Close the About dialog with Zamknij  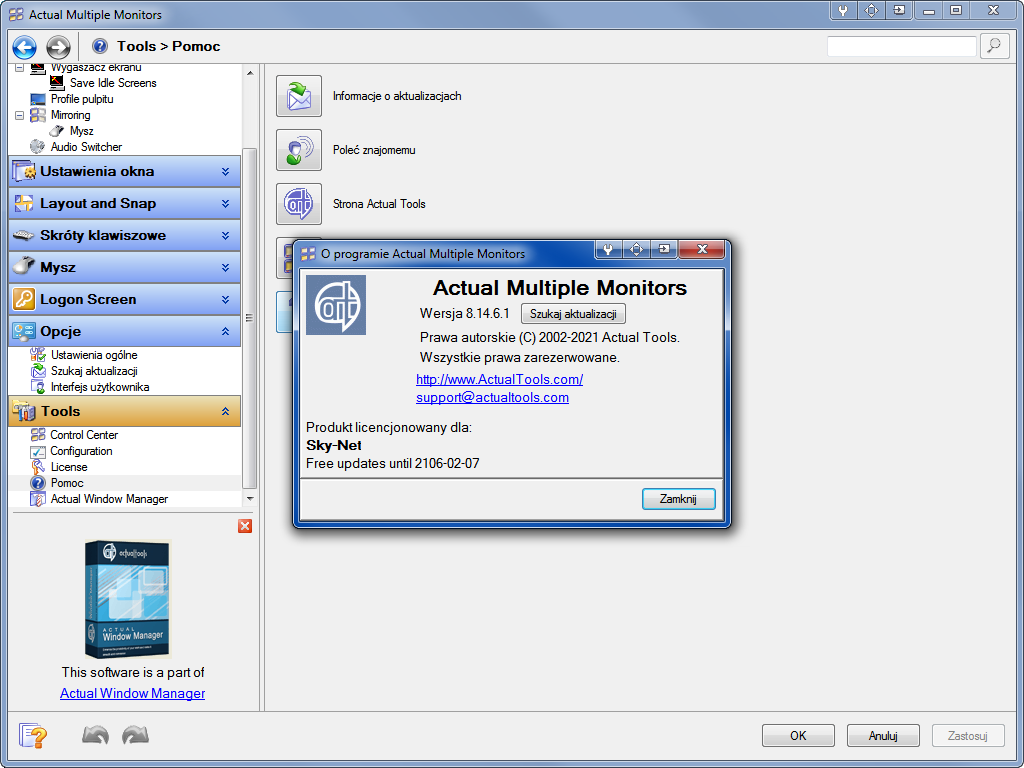(679, 499)
